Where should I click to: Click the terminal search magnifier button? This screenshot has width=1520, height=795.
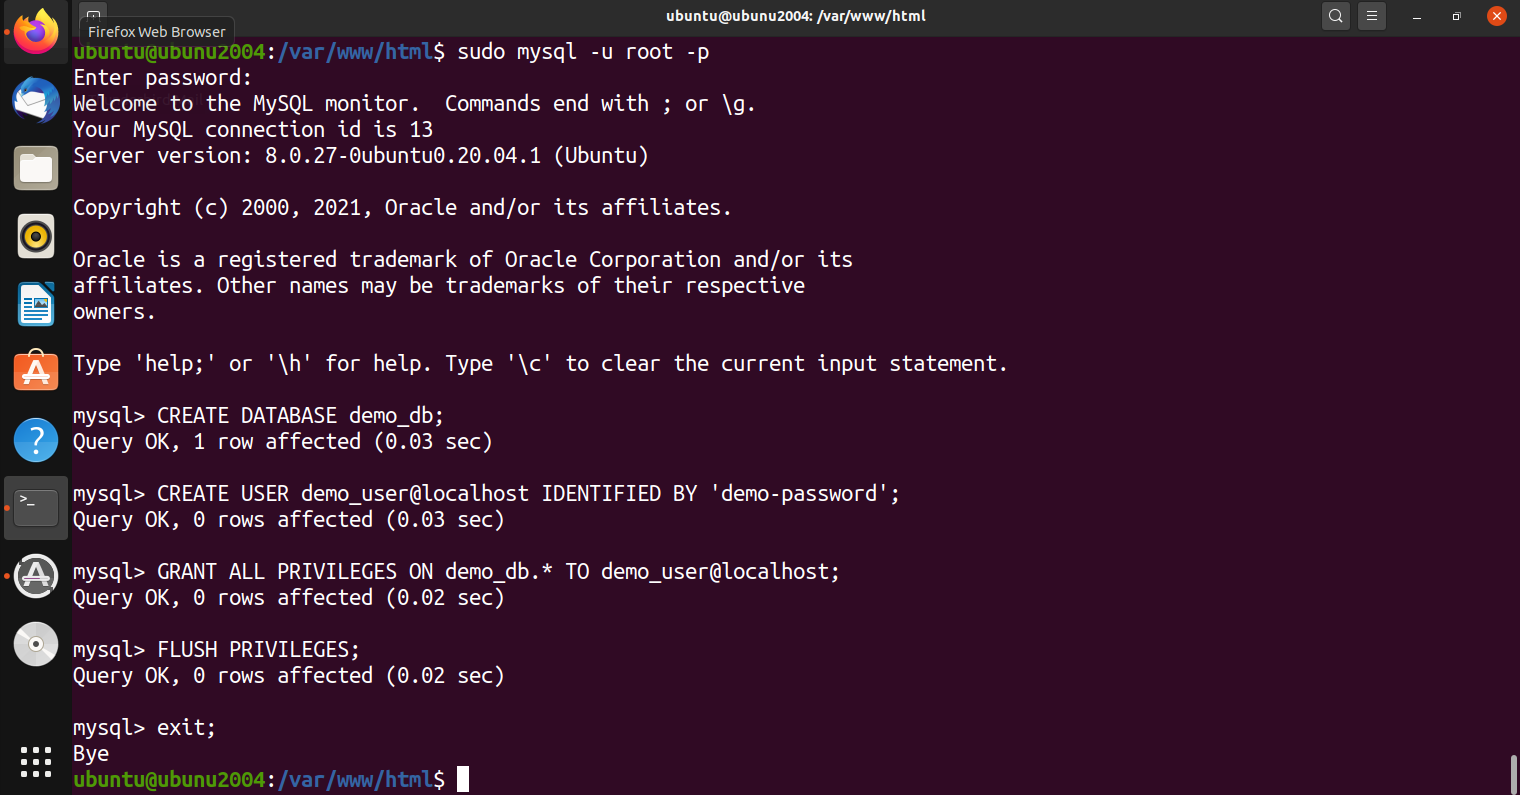pyautogui.click(x=1335, y=16)
